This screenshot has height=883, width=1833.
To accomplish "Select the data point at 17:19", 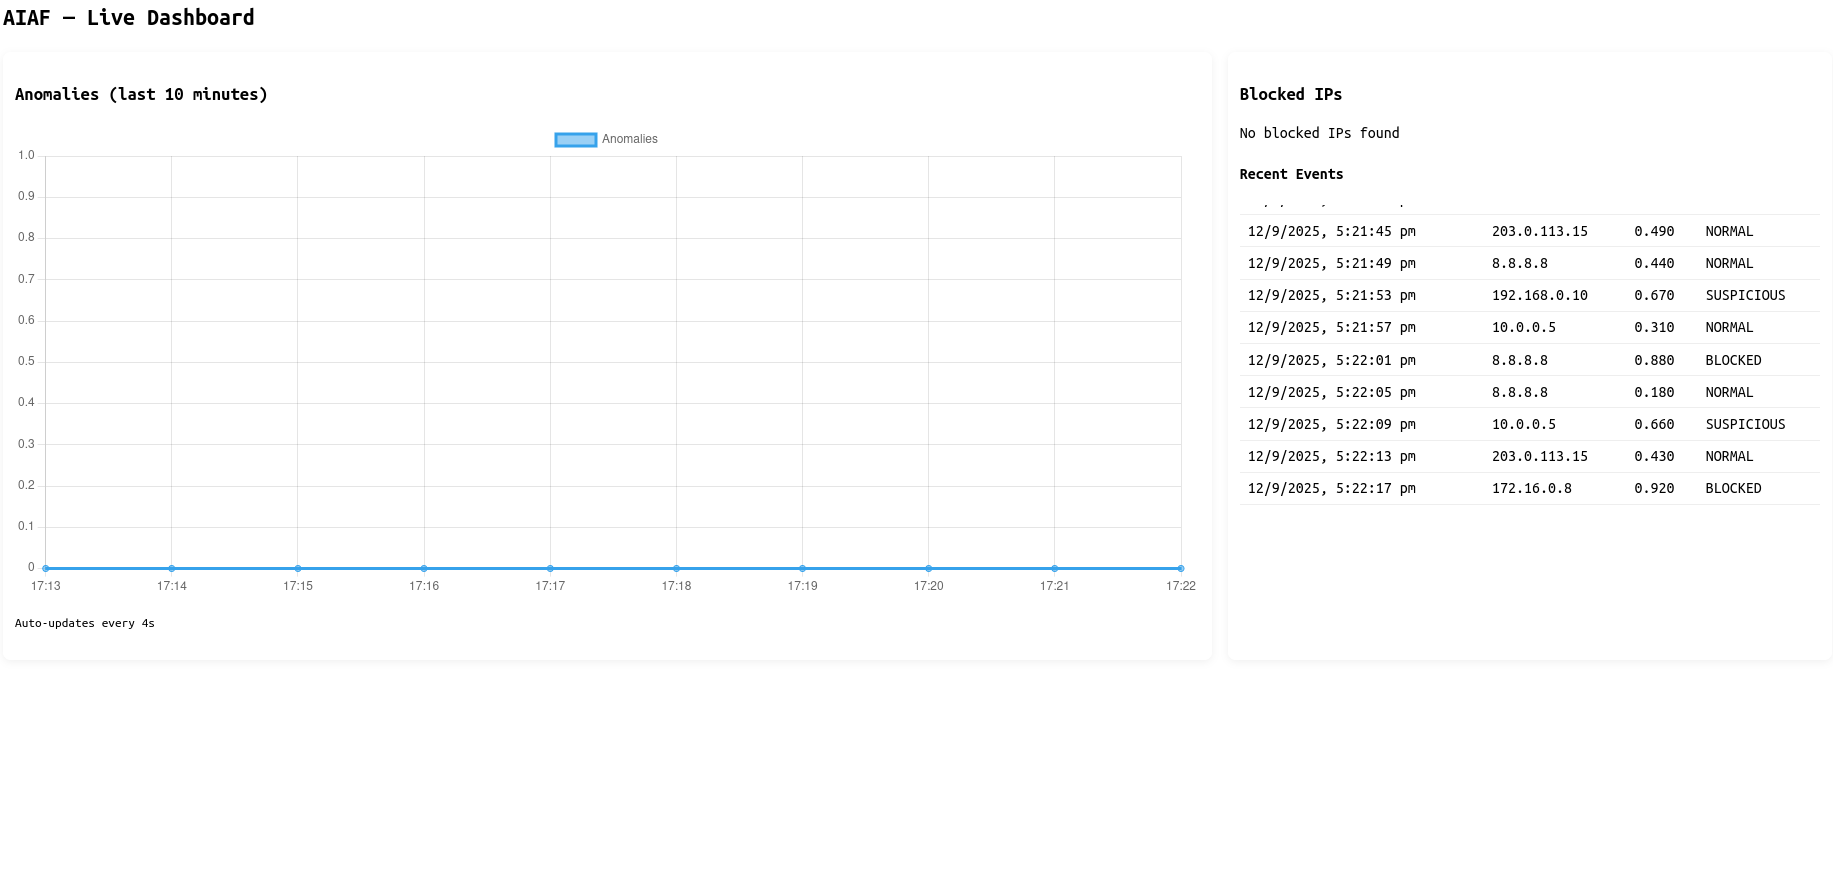I will click(x=802, y=568).
